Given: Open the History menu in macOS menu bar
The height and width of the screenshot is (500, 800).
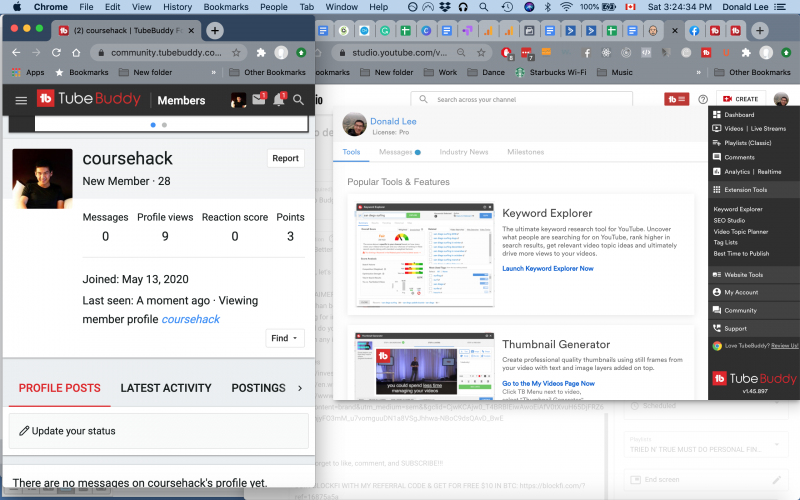Looking at the screenshot, I should [x=177, y=7].
